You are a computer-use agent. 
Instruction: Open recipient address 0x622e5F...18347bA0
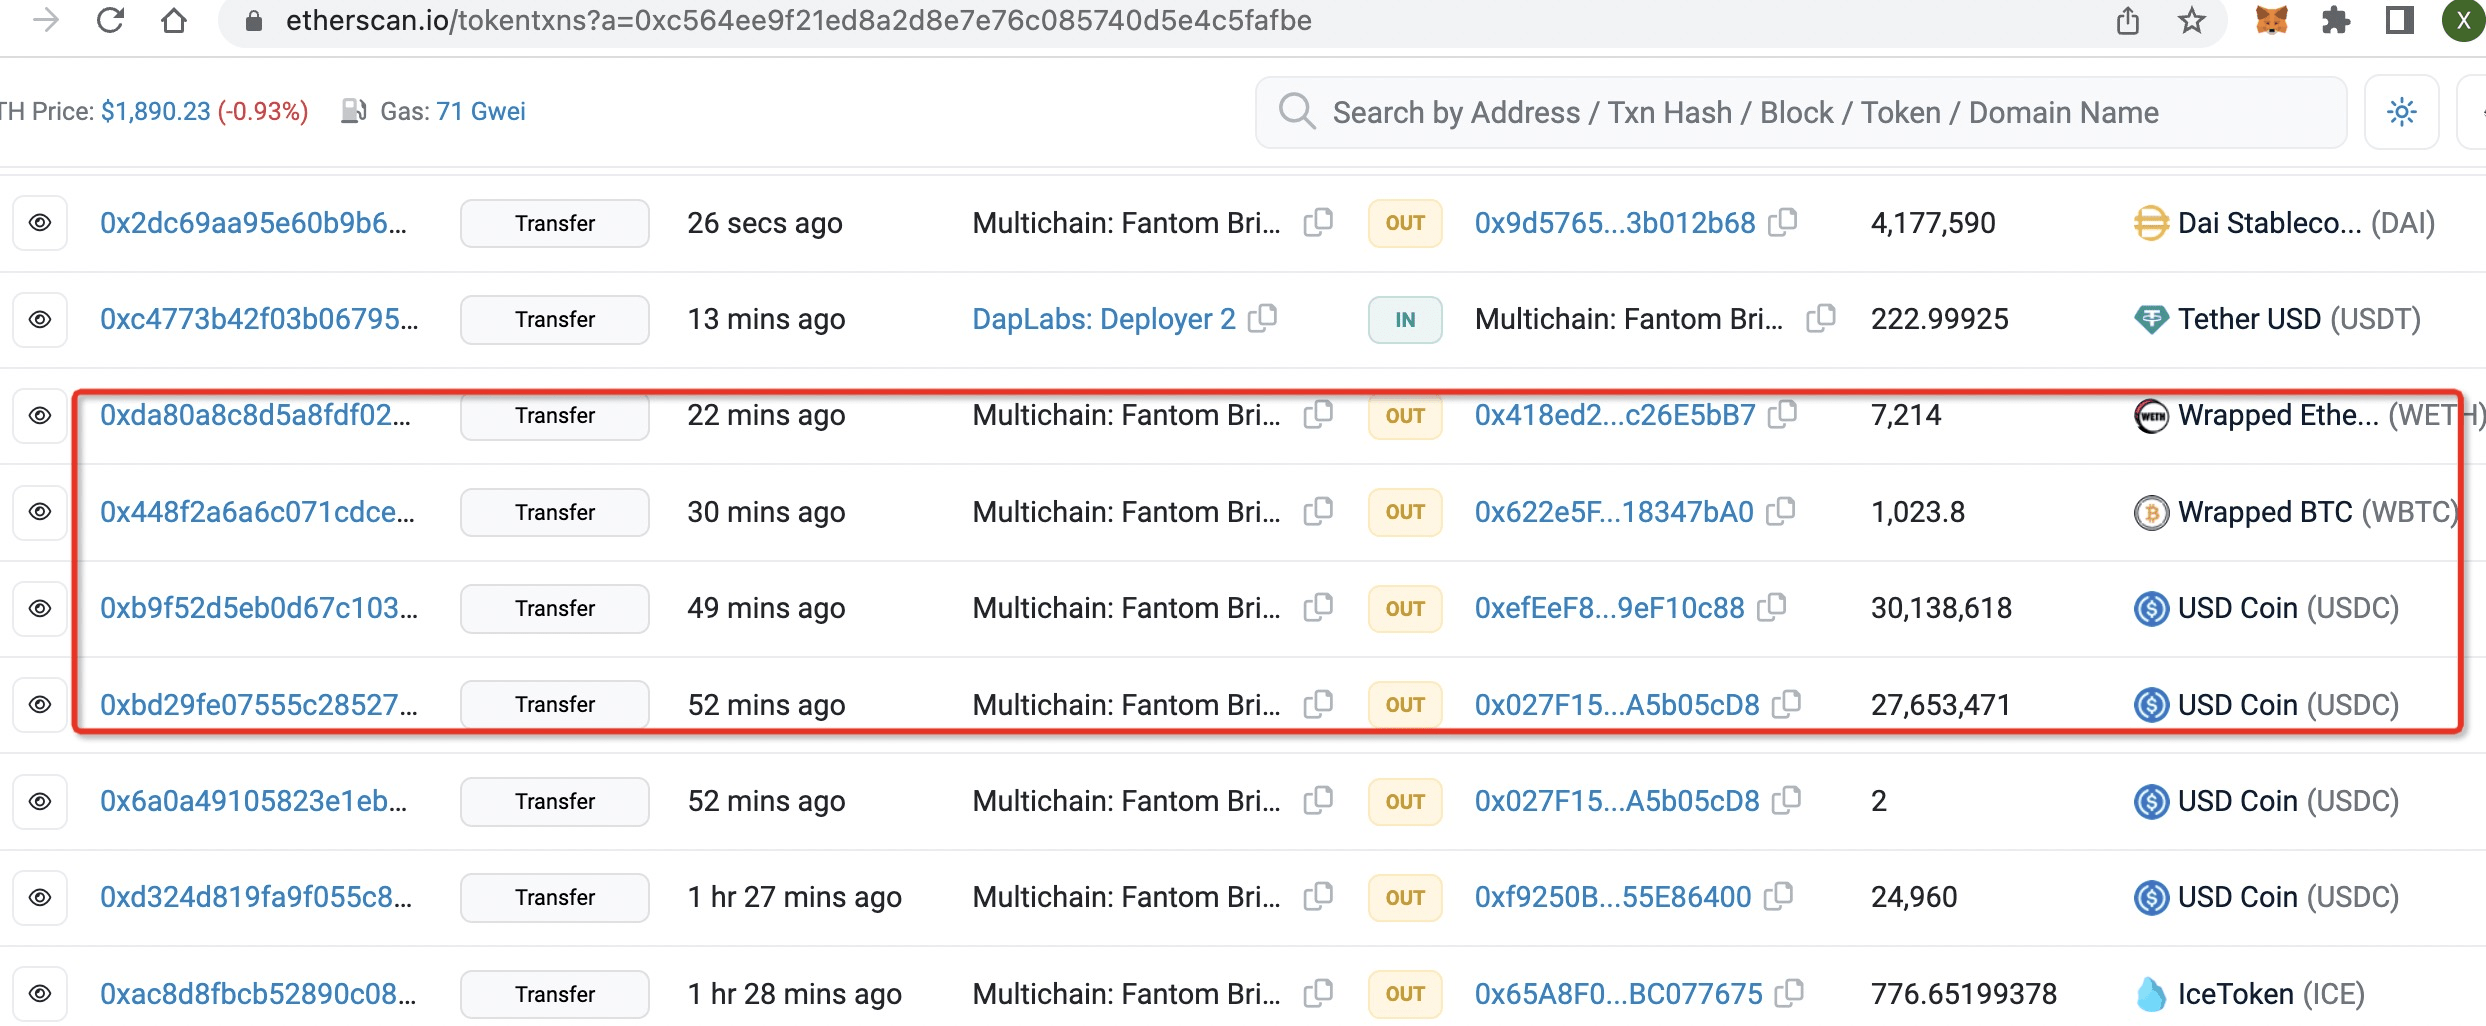coord(1614,512)
